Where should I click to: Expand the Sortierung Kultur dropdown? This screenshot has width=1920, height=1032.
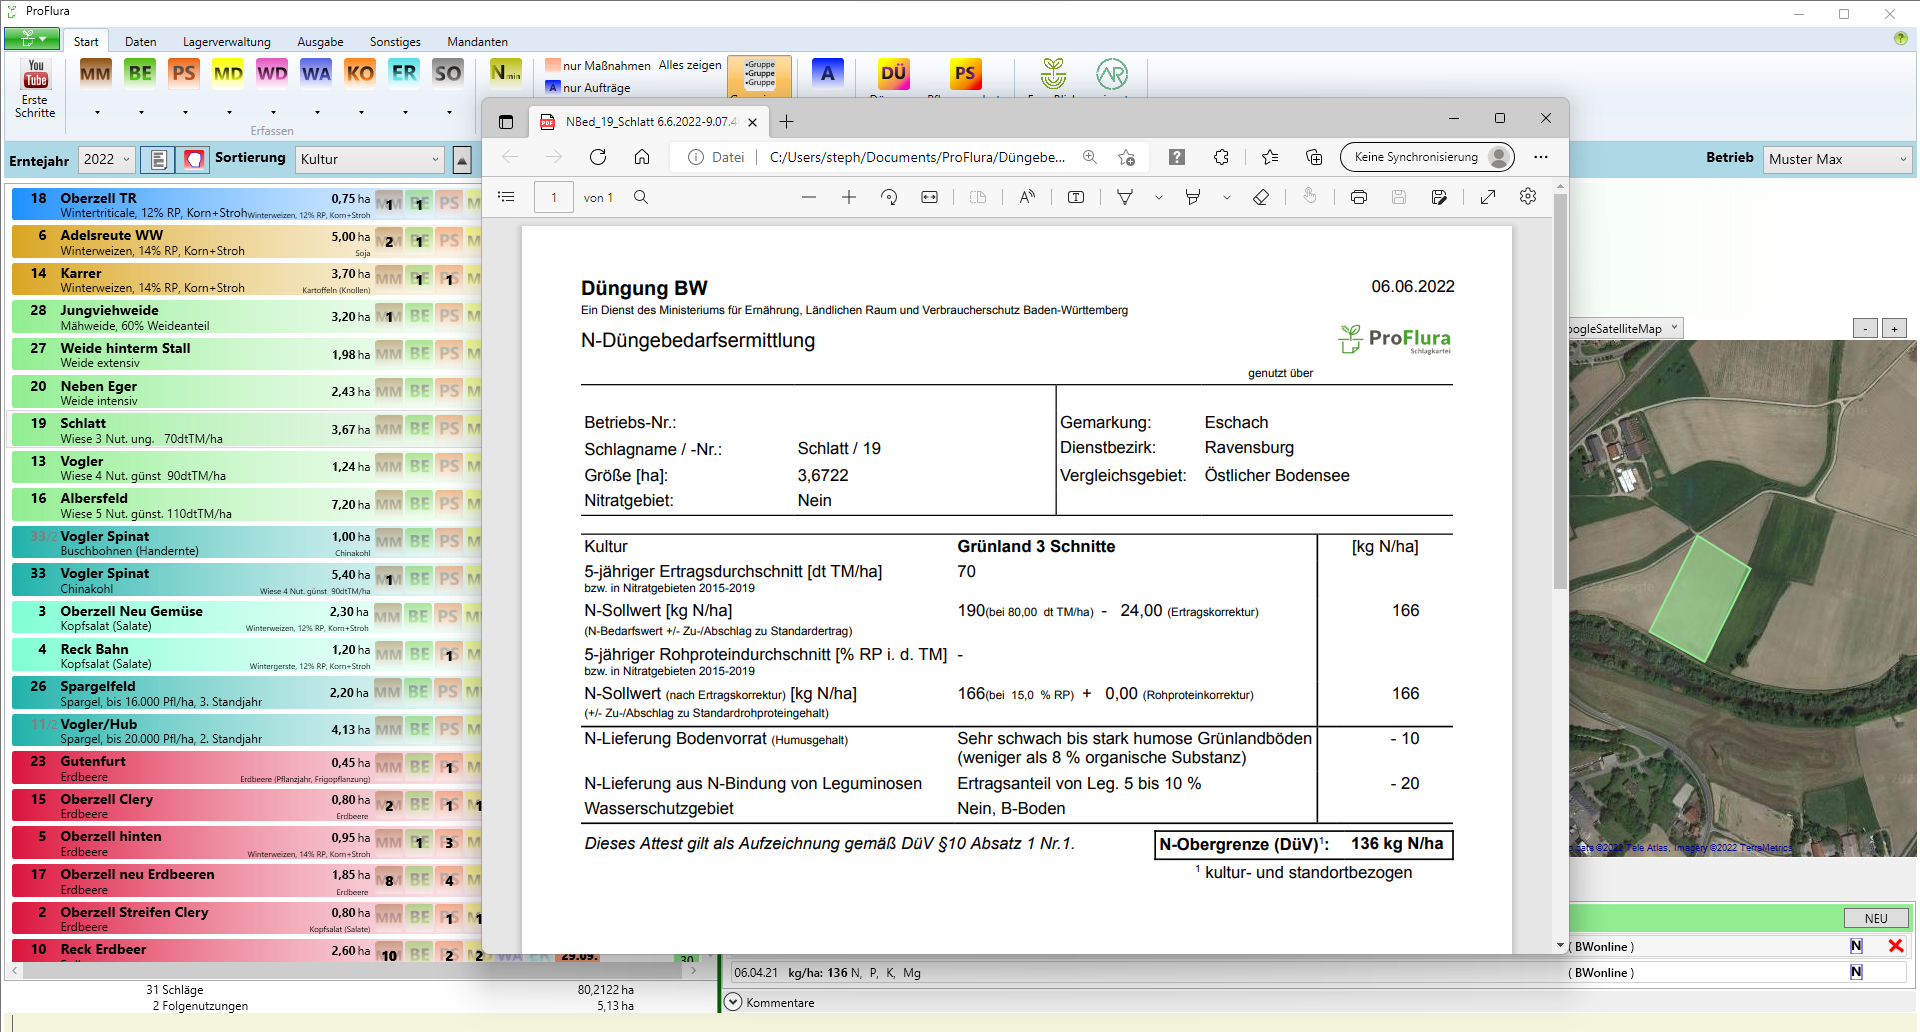369,159
